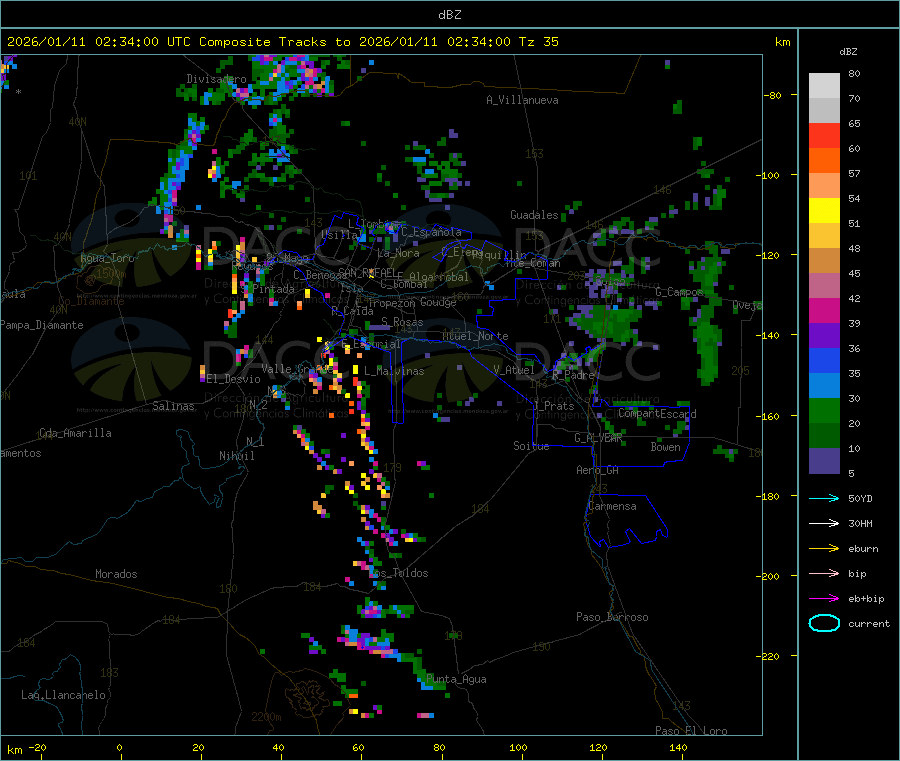Click the 'CompartEscard' map label
Viewport: 900px width, 761px height.
tap(657, 414)
